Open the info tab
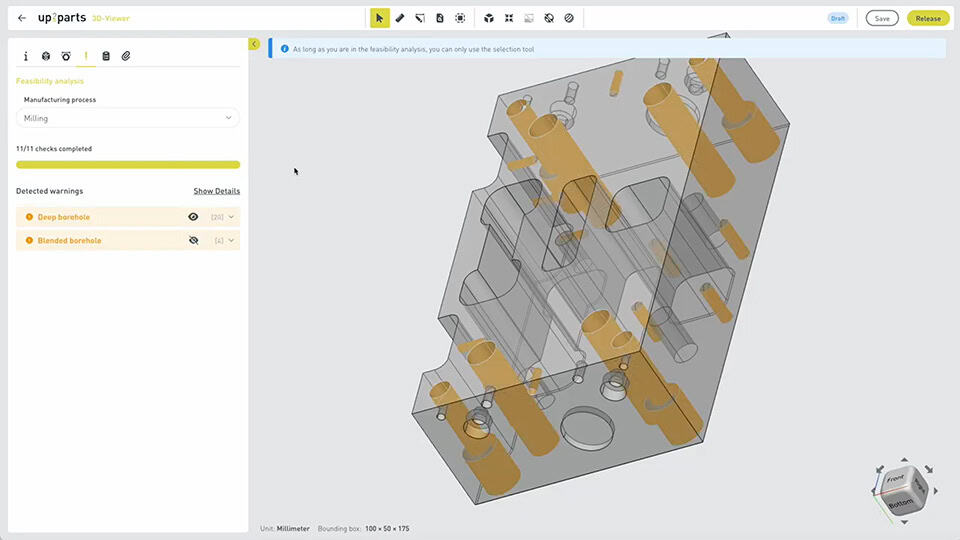This screenshot has height=540, width=960. [x=26, y=56]
